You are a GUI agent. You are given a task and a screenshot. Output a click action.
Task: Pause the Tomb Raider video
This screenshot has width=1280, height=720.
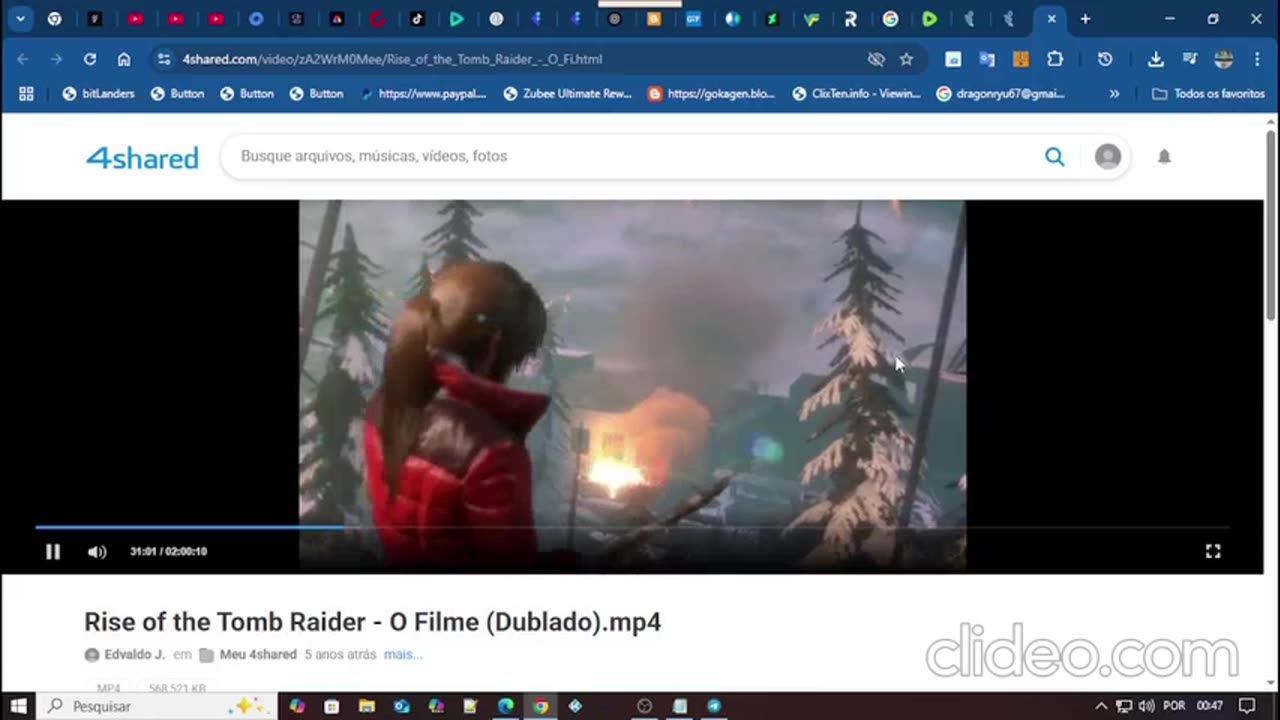(53, 551)
